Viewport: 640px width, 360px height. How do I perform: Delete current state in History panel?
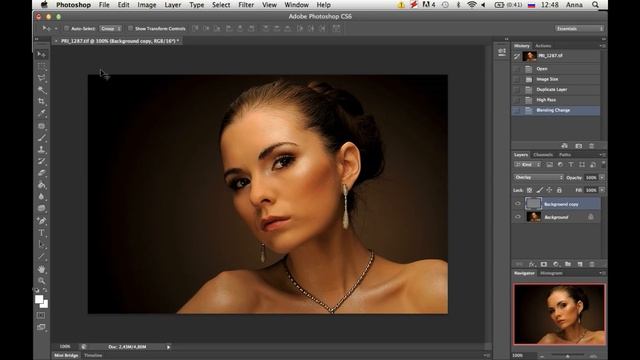(591, 146)
